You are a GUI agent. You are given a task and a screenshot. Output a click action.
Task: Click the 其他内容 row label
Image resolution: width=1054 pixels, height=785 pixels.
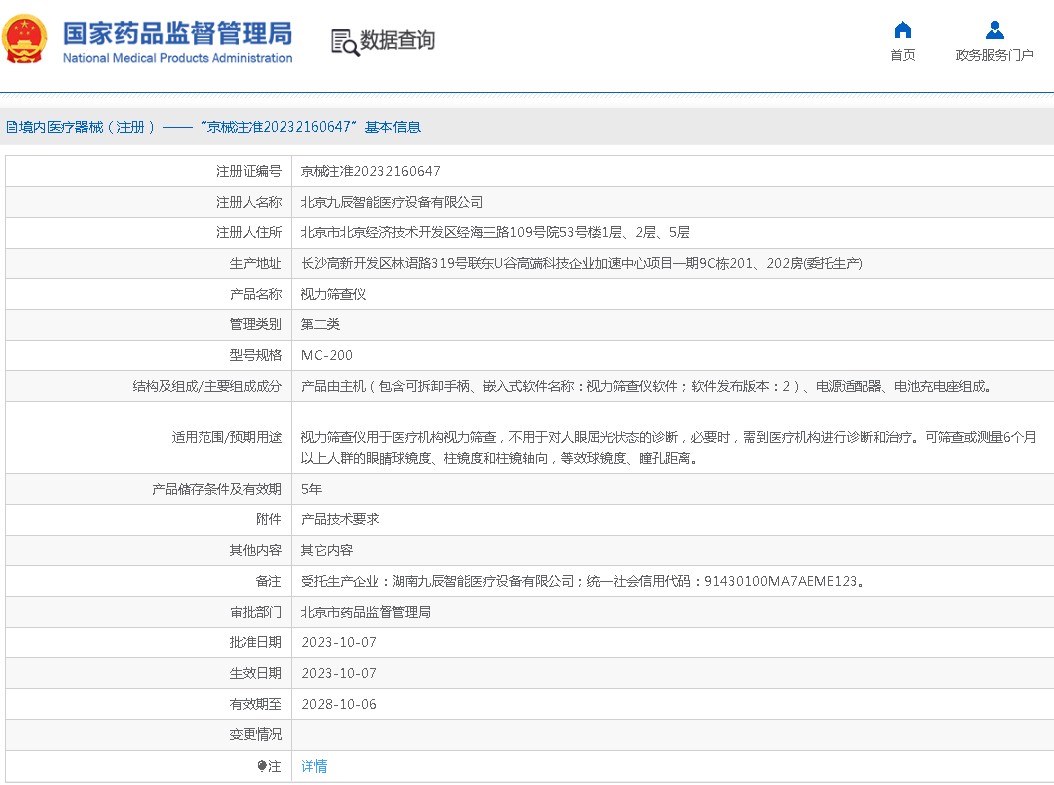(x=255, y=550)
